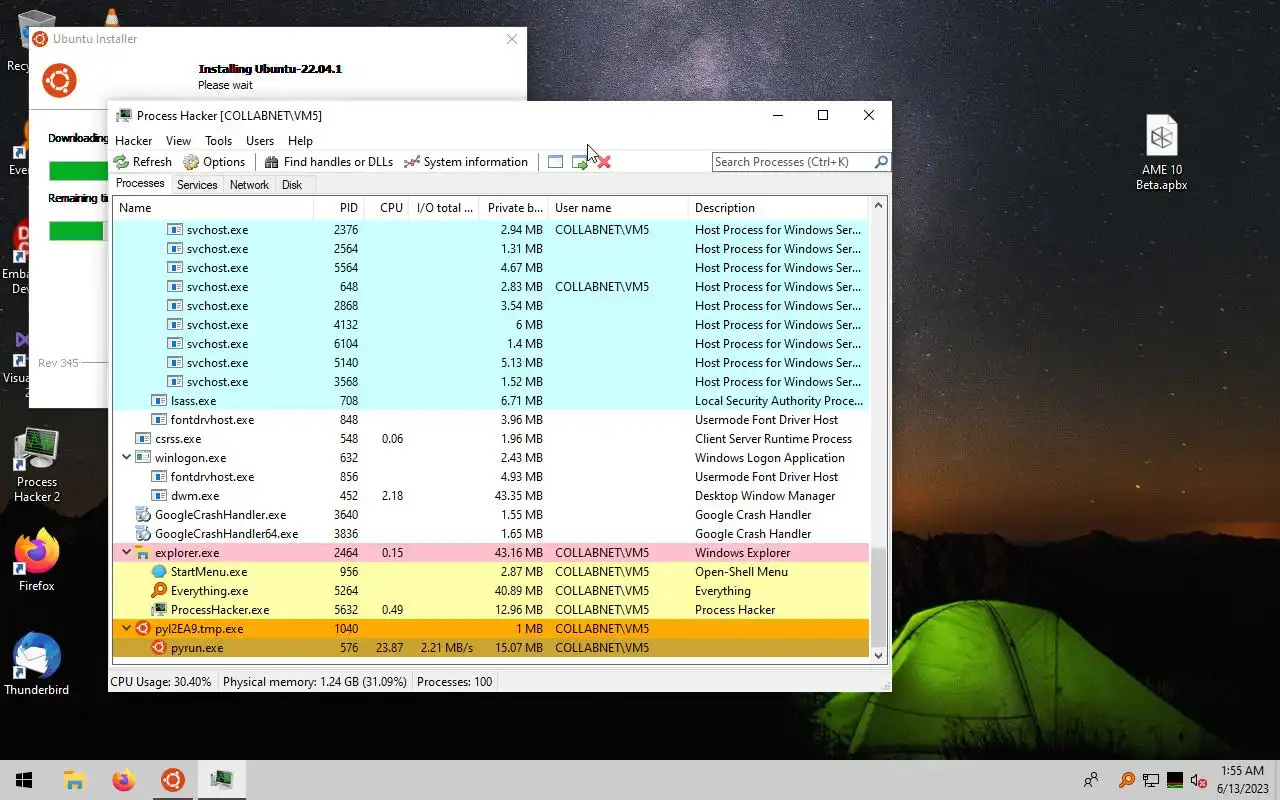Sort by the User name column header
Viewport: 1280px width, 800px height.
[x=618, y=208]
